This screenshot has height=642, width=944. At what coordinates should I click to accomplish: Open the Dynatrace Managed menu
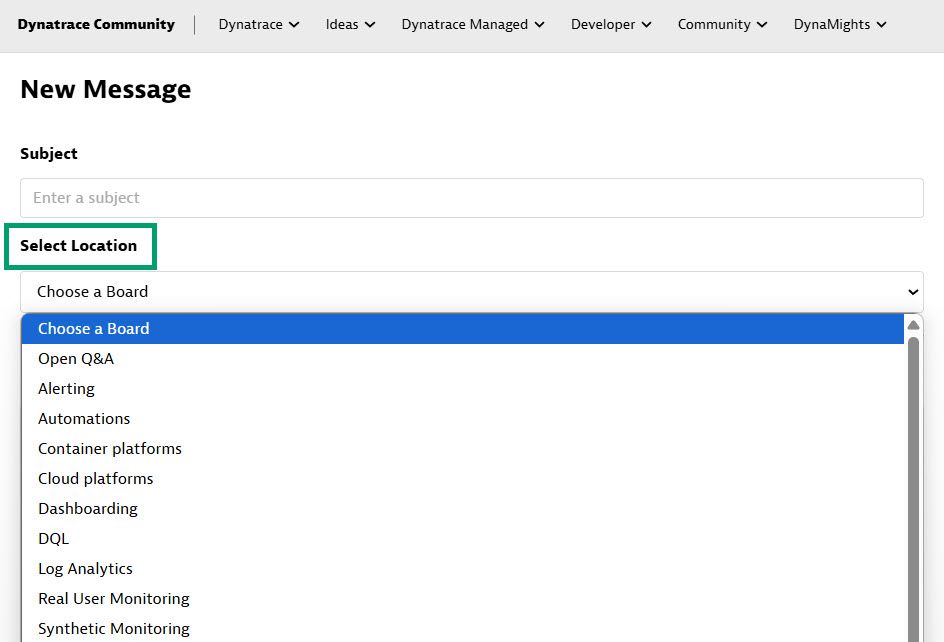(473, 25)
